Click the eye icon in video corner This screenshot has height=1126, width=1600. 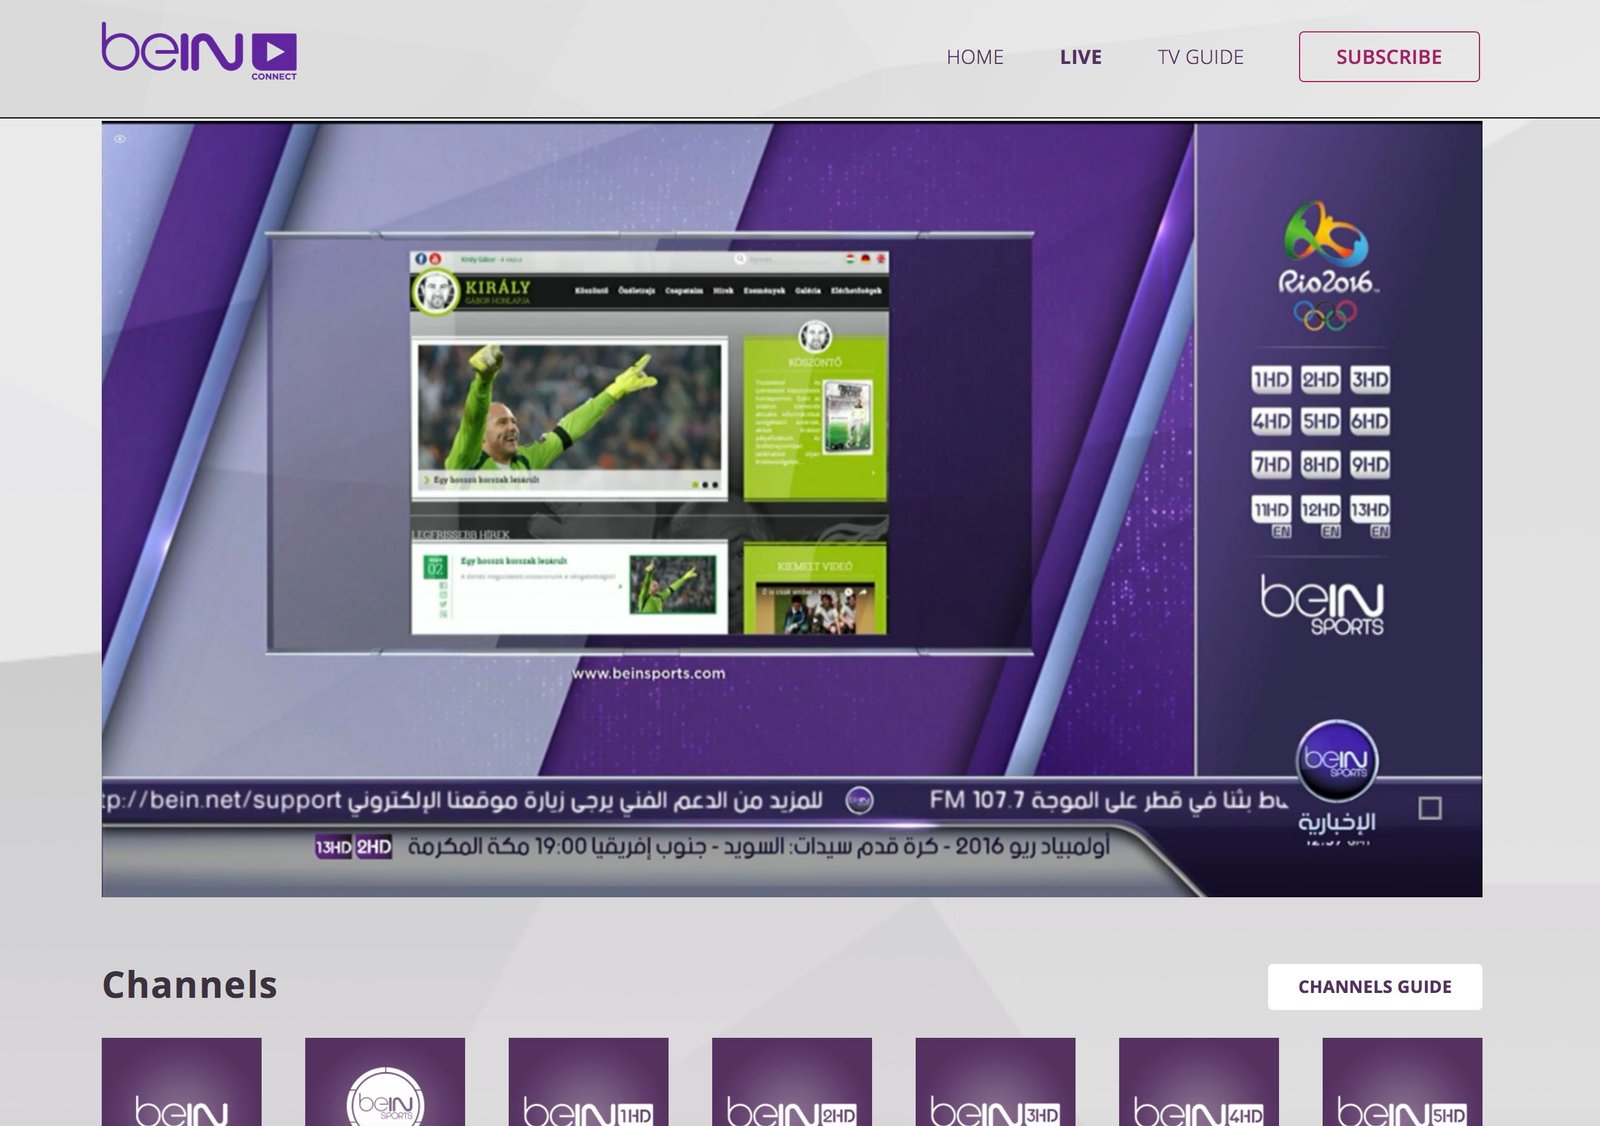point(120,139)
